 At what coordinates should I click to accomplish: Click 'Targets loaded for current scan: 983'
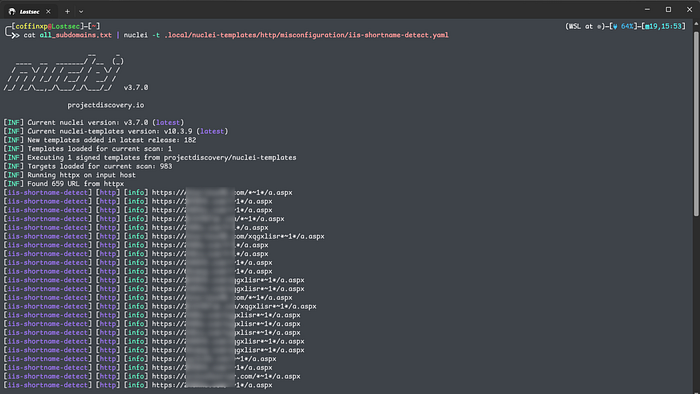click(88, 166)
